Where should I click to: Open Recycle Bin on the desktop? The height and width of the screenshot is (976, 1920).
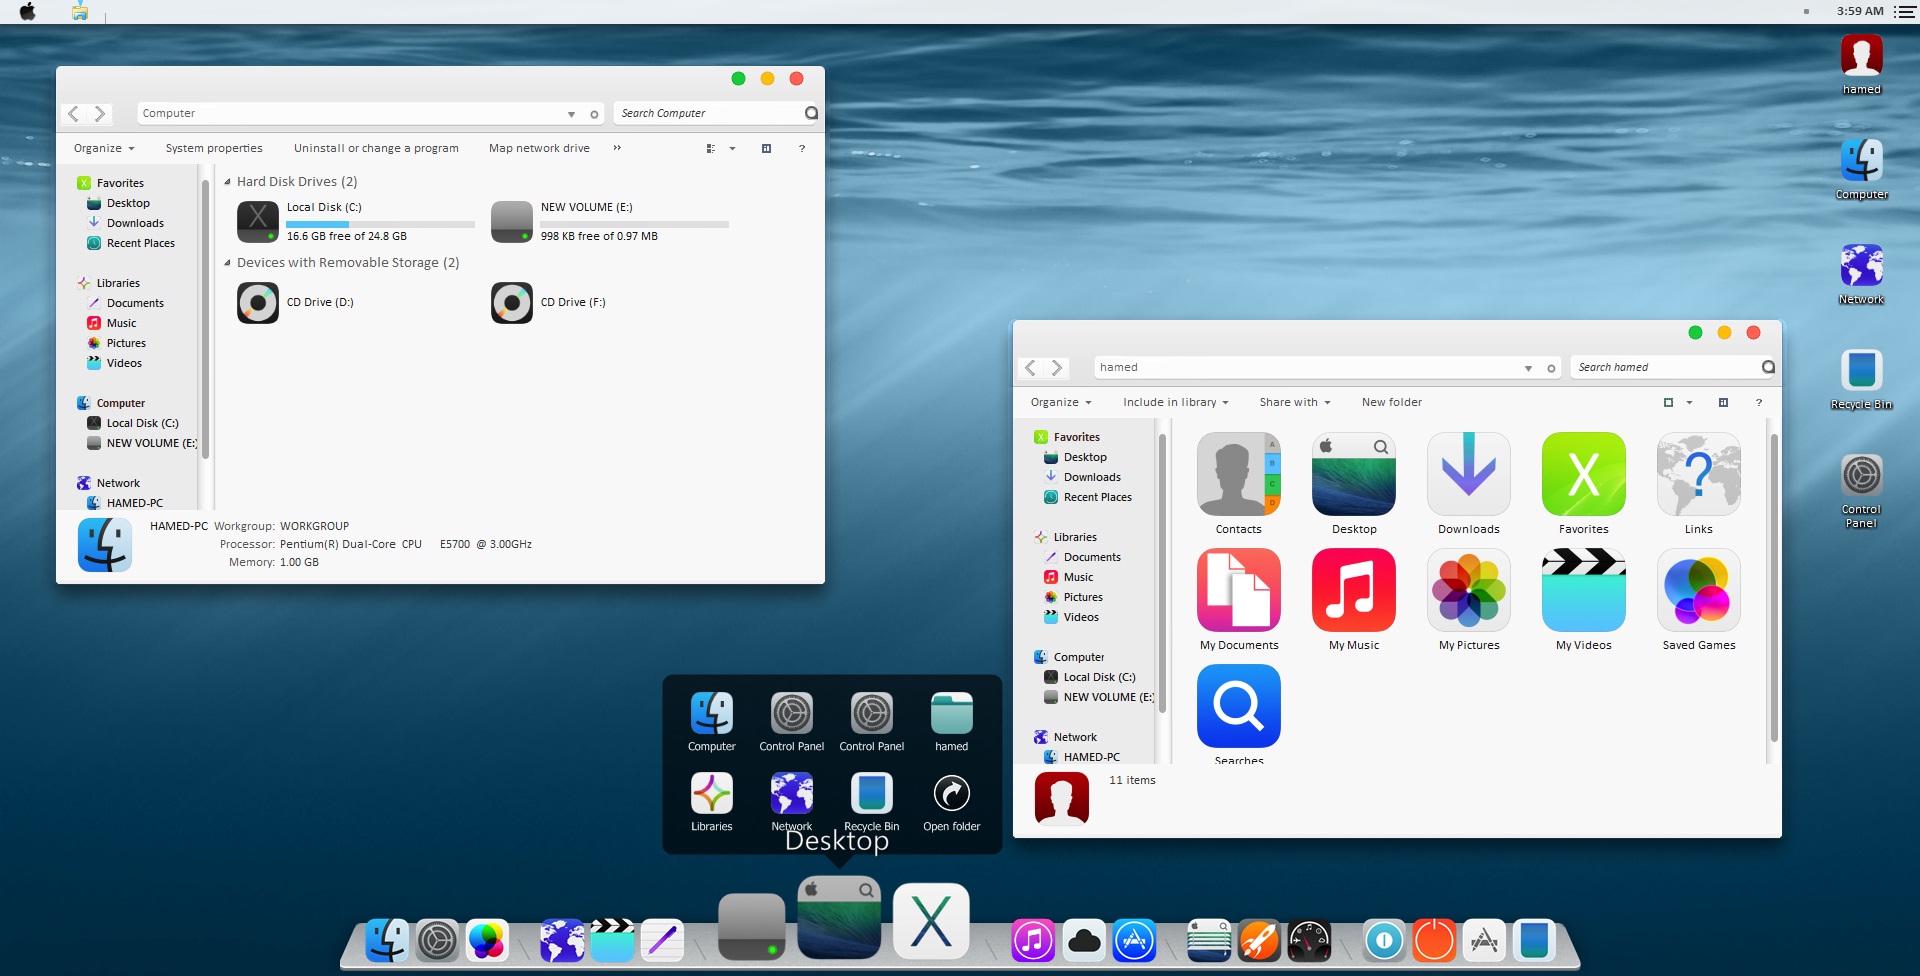[x=1861, y=371]
